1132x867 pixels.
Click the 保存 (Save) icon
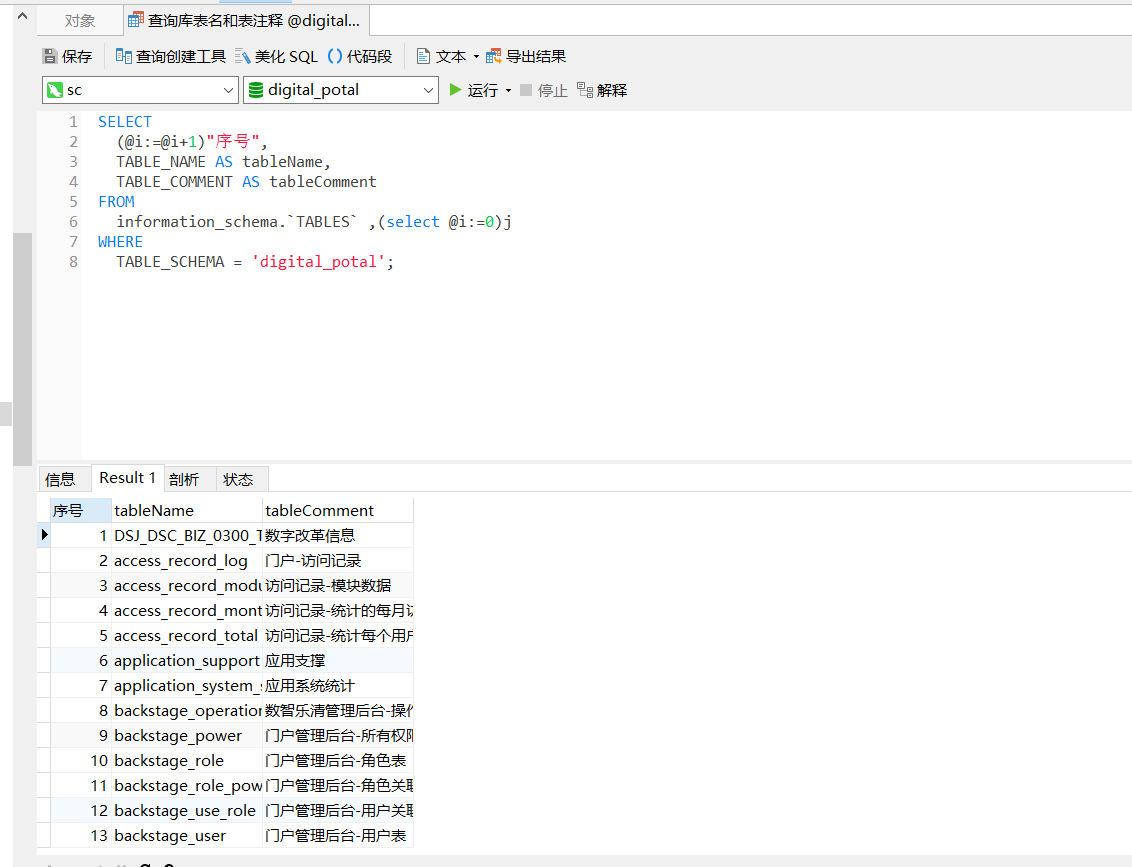tap(50, 55)
